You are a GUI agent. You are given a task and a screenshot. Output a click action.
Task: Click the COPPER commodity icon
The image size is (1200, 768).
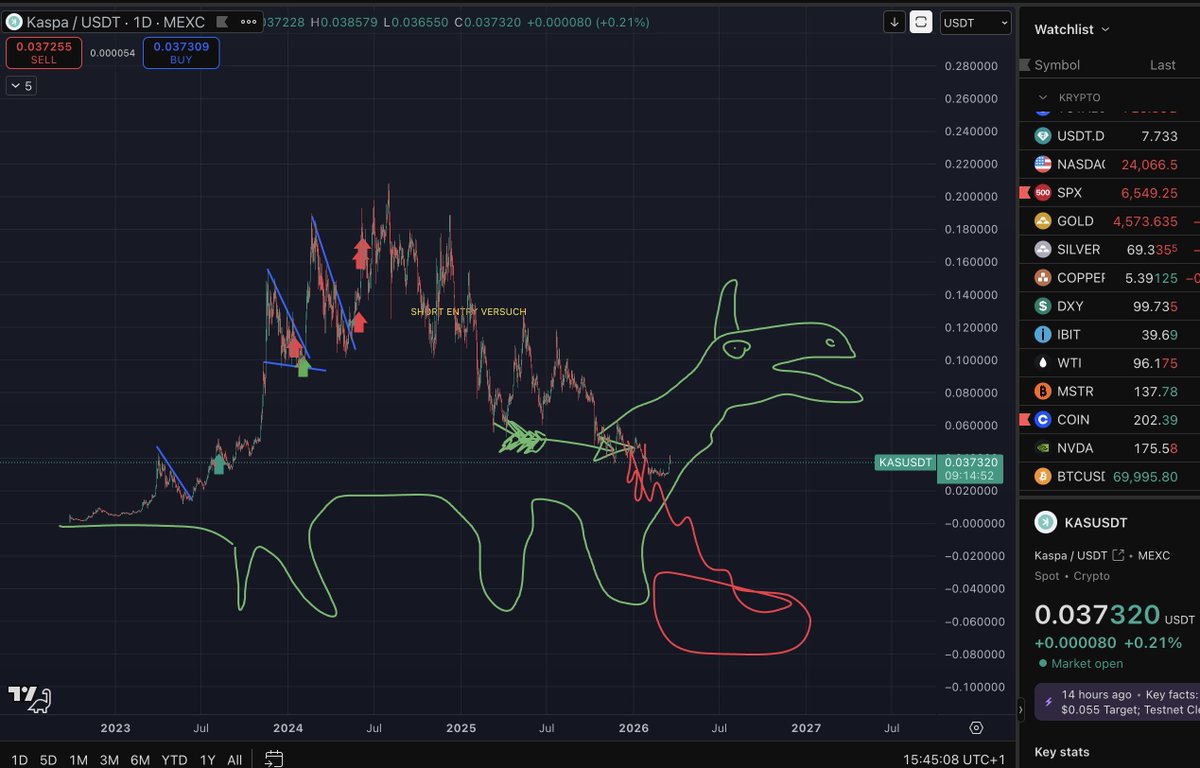coord(1043,277)
